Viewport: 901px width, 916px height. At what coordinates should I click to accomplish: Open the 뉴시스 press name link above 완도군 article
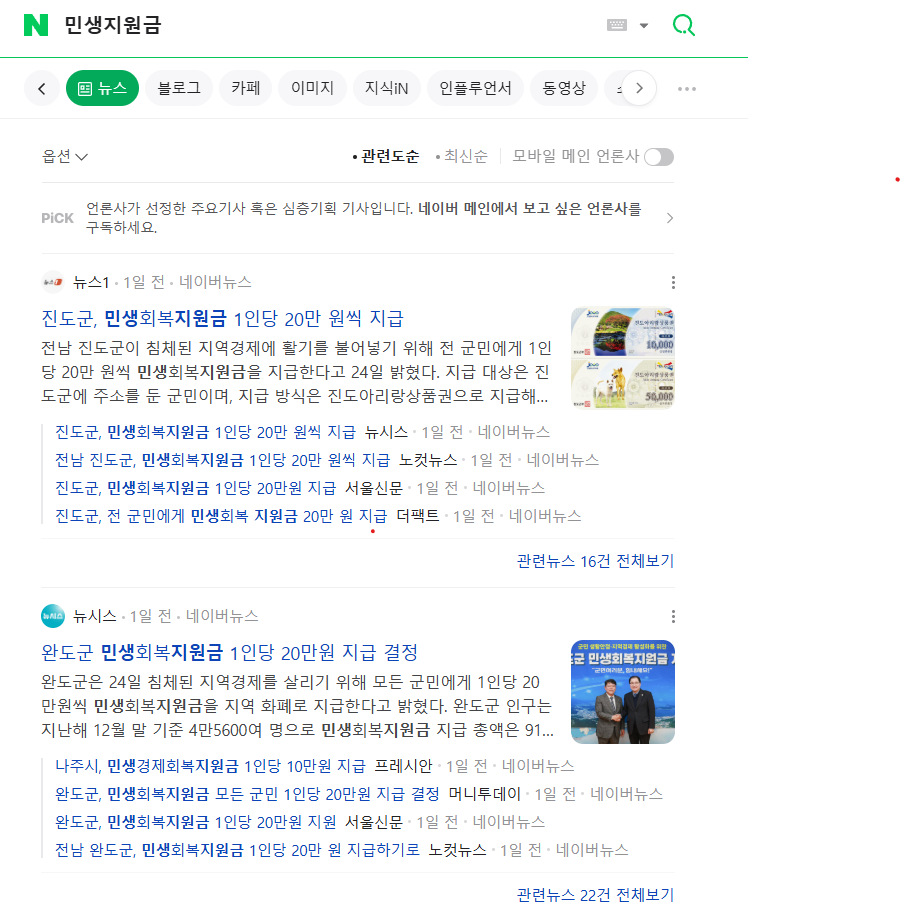point(95,616)
